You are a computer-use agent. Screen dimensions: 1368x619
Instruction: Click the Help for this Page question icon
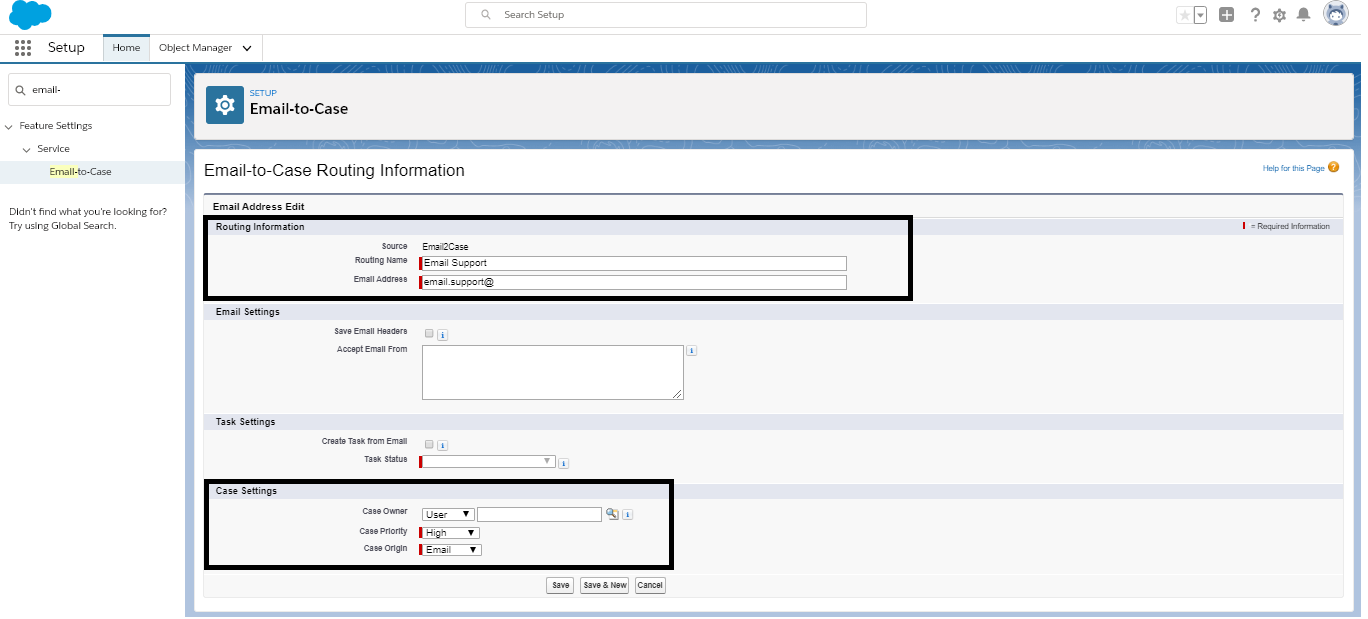point(1334,168)
